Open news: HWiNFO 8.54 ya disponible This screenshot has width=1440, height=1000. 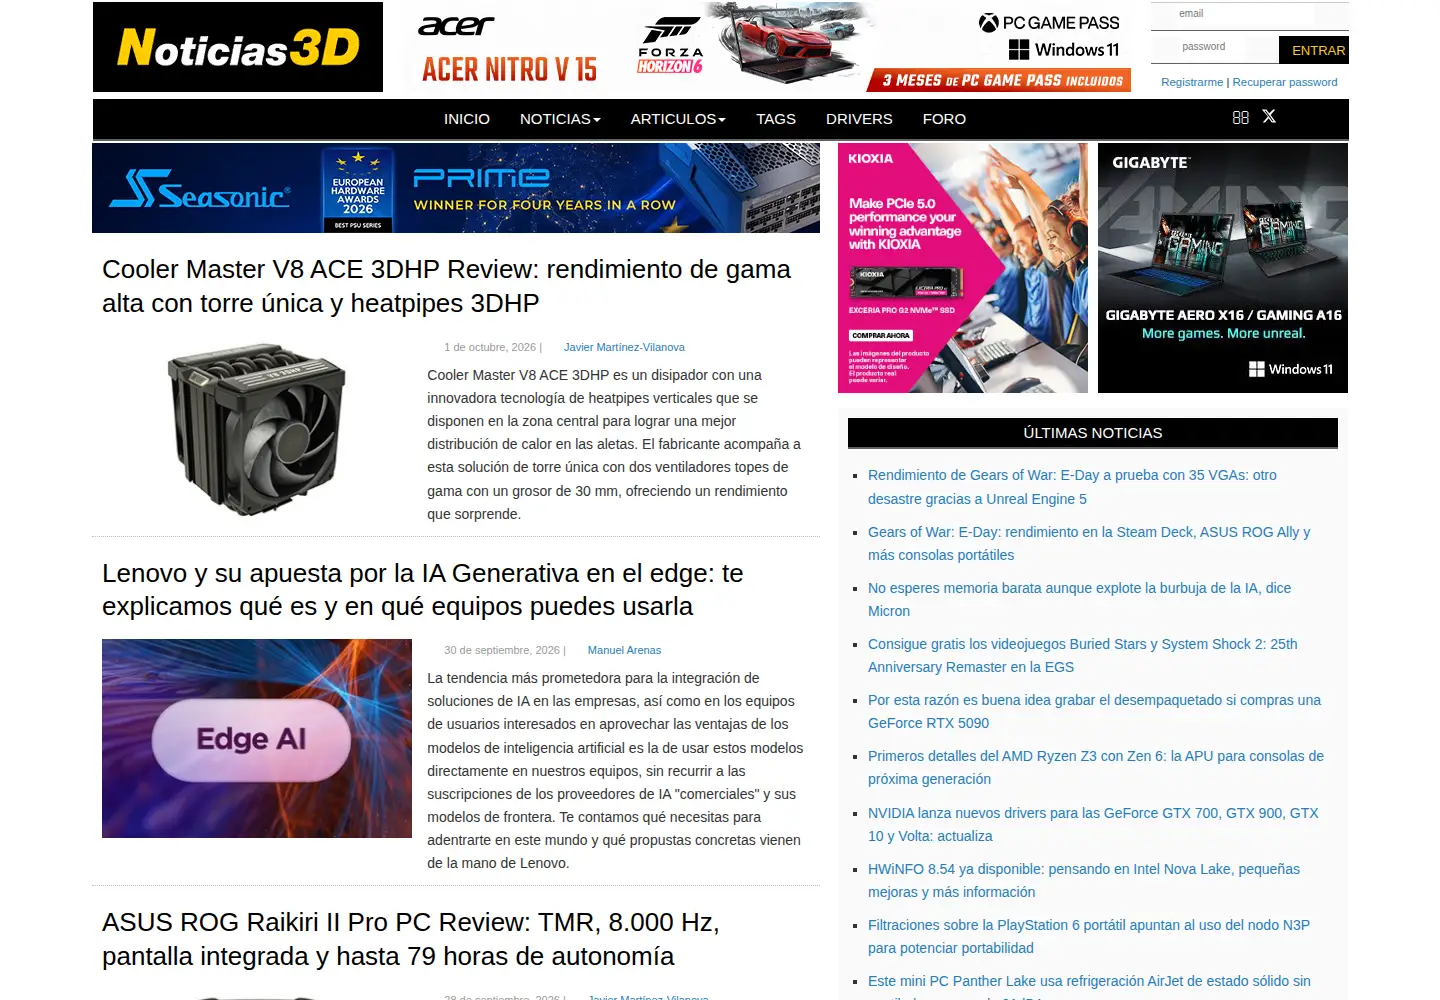point(1084,880)
